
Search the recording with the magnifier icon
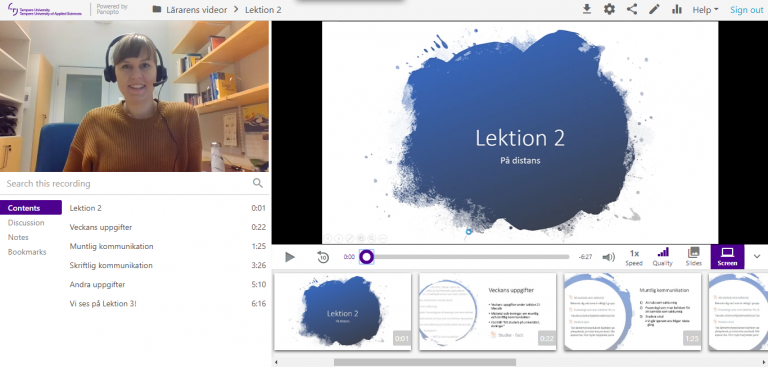tap(258, 183)
